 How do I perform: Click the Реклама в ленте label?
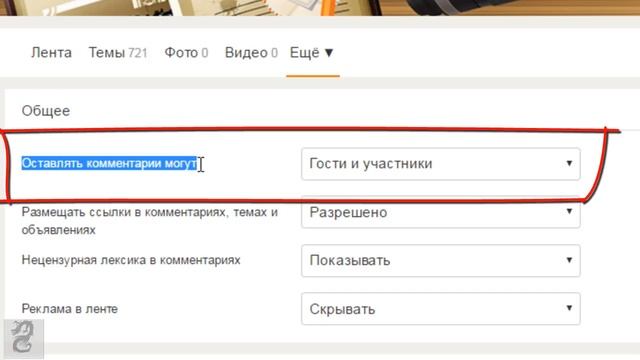pyautogui.click(x=69, y=309)
